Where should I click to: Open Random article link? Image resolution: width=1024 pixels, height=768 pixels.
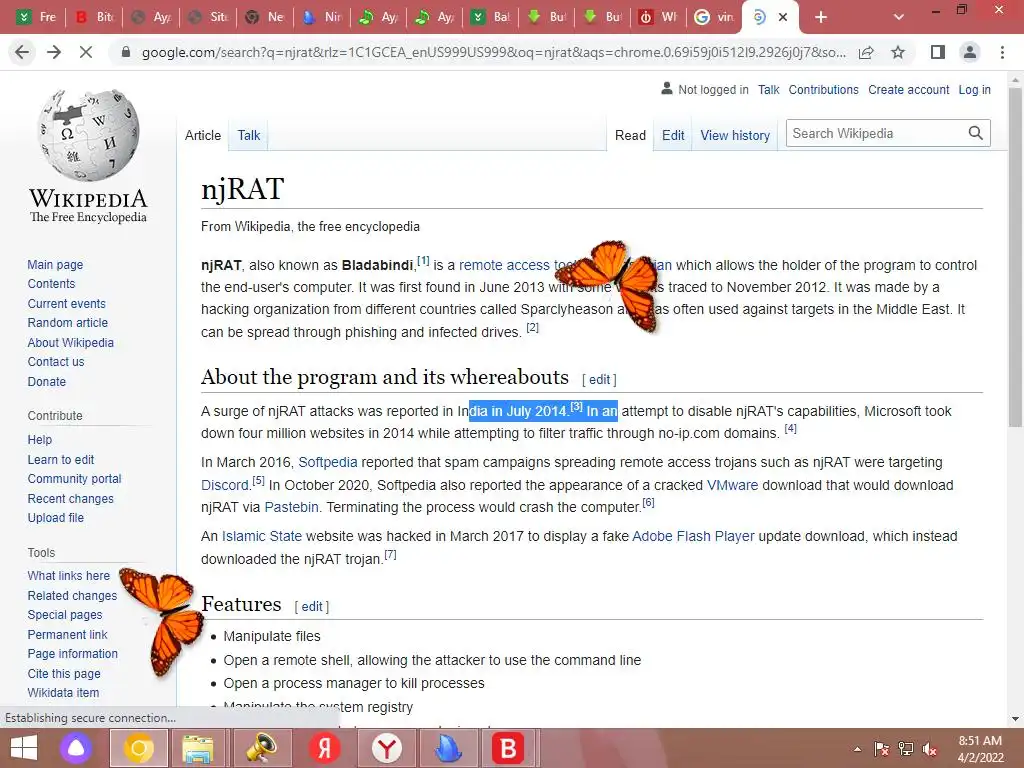67,323
